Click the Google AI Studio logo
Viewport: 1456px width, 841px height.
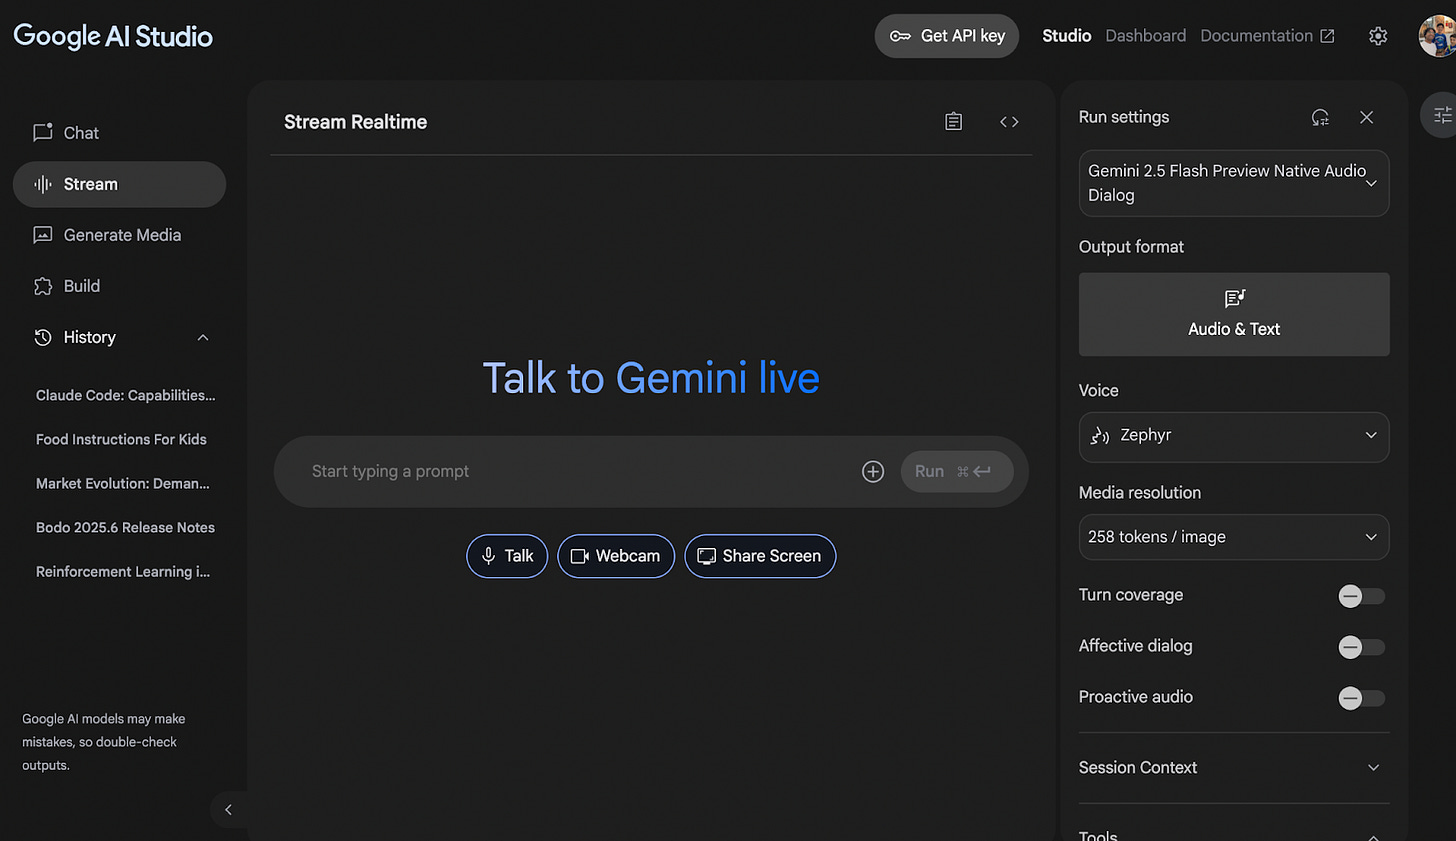point(113,36)
